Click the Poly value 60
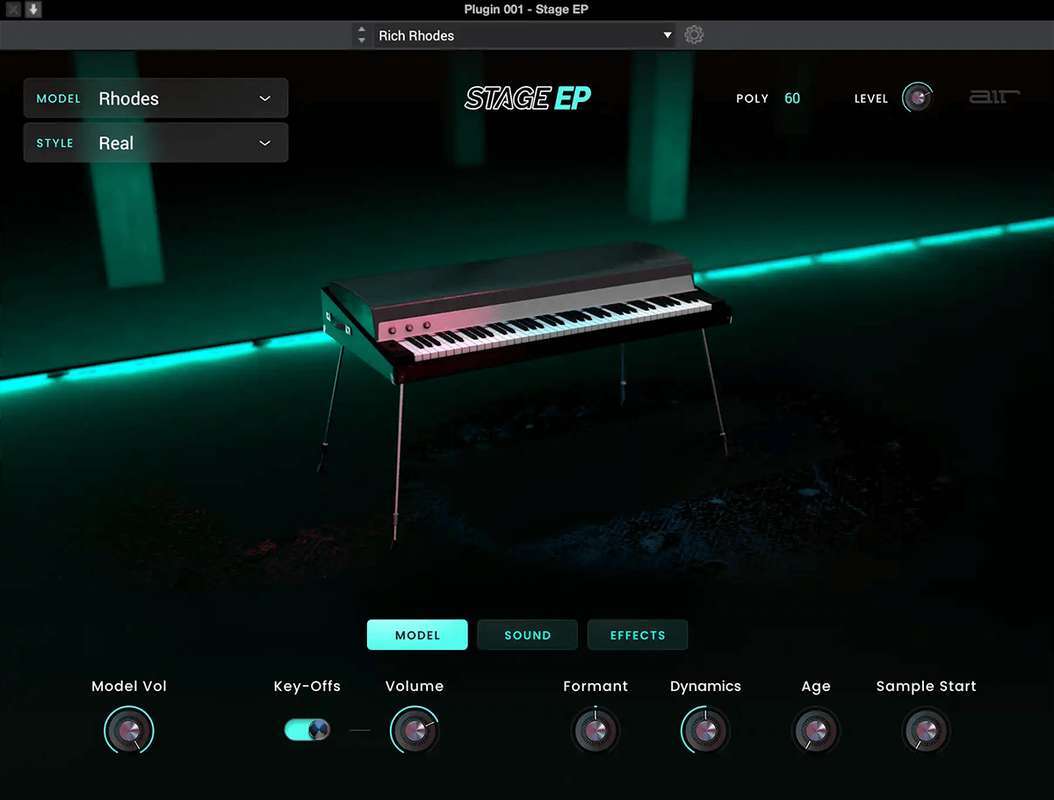The height and width of the screenshot is (800, 1054). pyautogui.click(x=792, y=98)
